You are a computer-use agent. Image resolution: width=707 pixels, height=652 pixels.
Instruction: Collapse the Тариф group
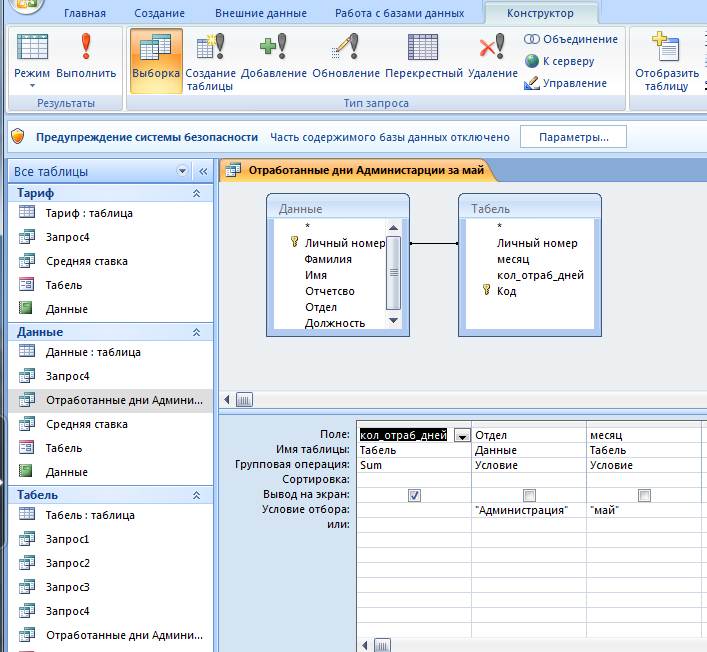[x=196, y=193]
